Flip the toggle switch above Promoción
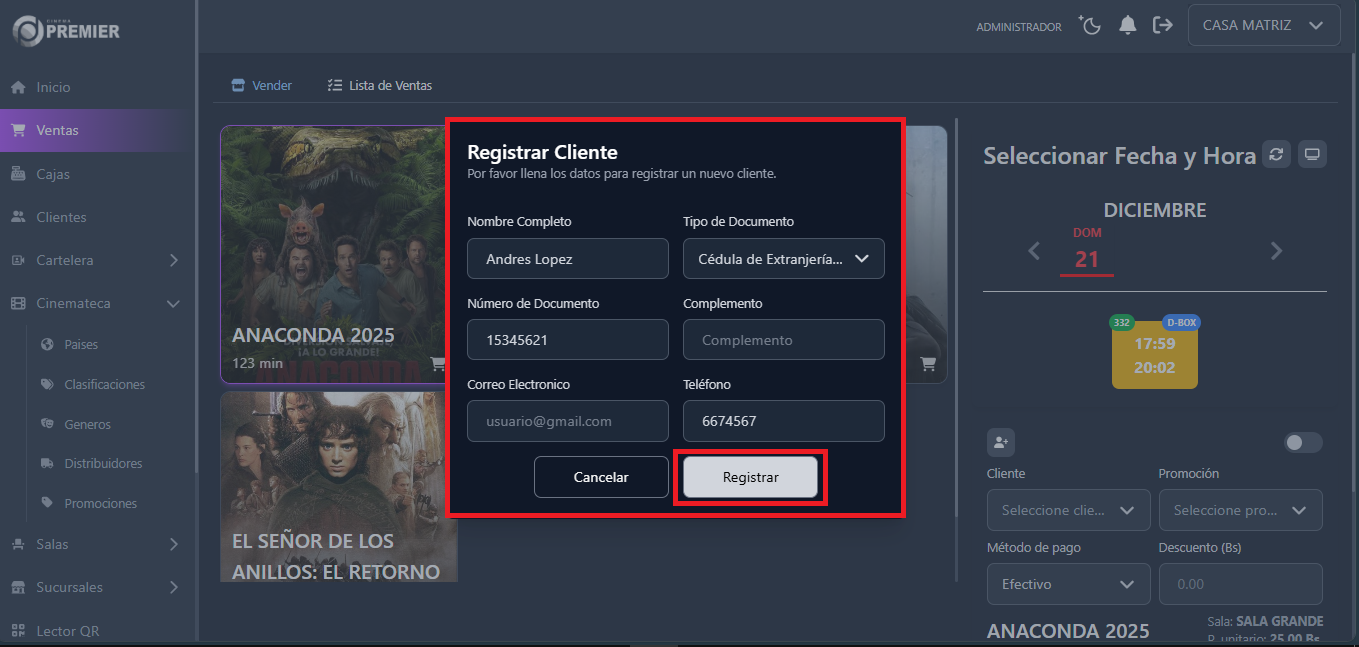This screenshot has width=1359, height=647. pos(1302,441)
